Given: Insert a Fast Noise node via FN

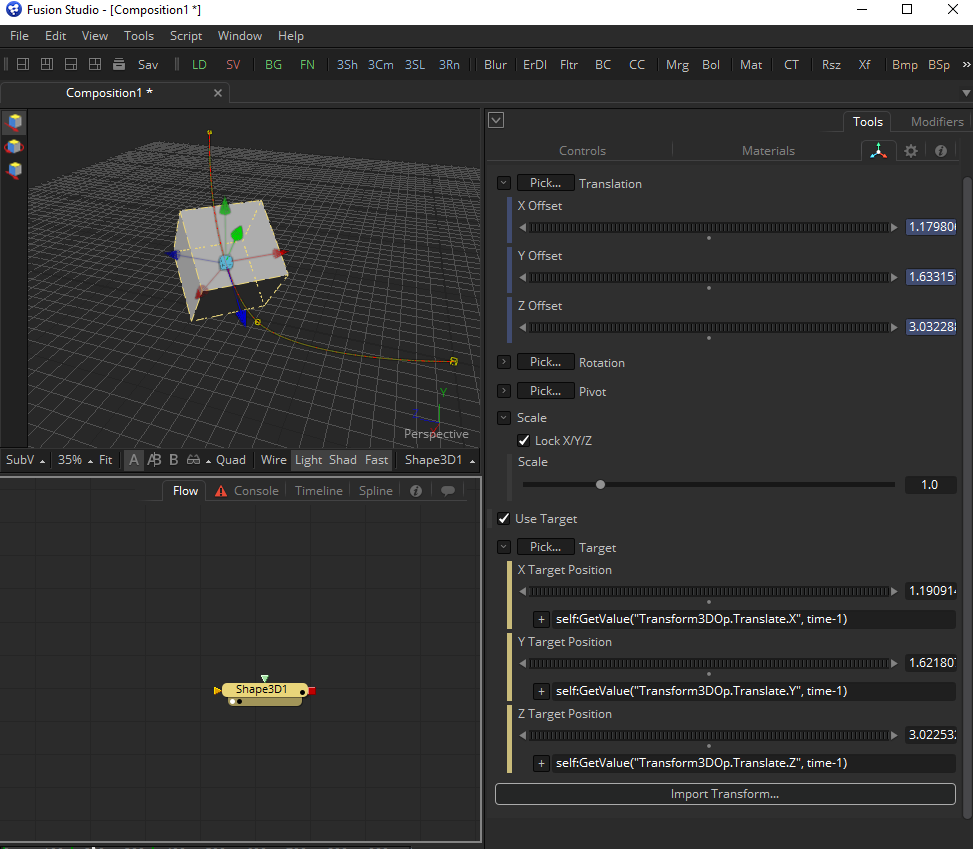Looking at the screenshot, I should pyautogui.click(x=307, y=65).
